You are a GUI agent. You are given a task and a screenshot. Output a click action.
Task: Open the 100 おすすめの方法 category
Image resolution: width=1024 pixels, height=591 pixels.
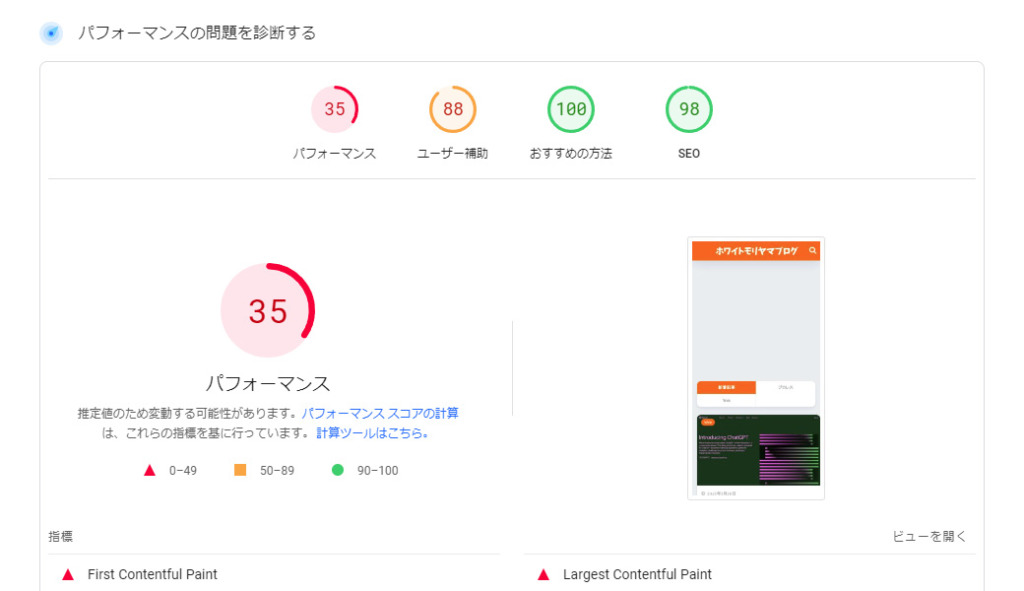(571, 109)
